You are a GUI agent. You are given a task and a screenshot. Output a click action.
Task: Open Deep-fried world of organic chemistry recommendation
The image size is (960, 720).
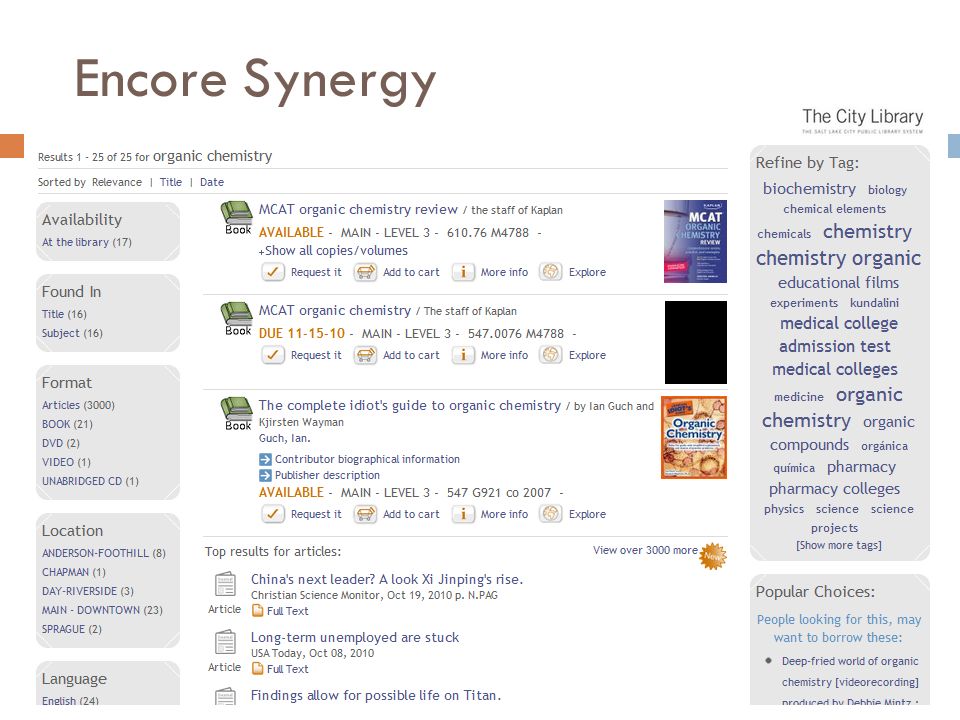[850, 672]
